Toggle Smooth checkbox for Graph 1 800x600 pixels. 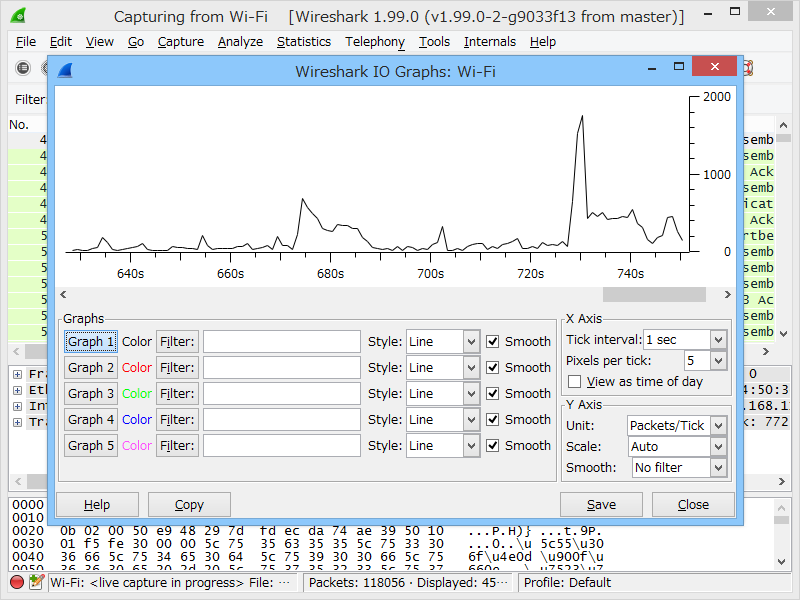(492, 341)
